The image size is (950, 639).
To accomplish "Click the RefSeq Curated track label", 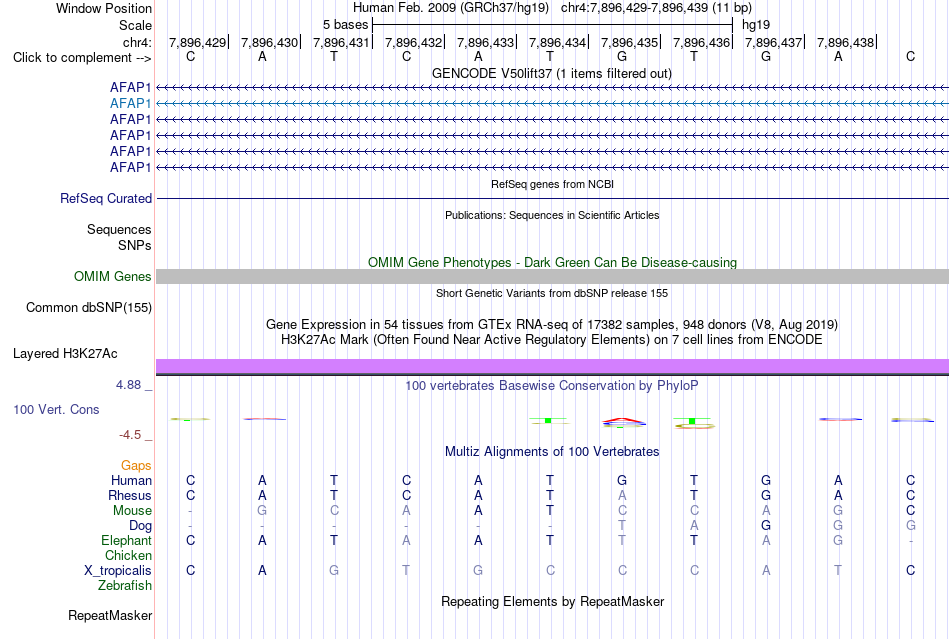I will tap(106, 199).
